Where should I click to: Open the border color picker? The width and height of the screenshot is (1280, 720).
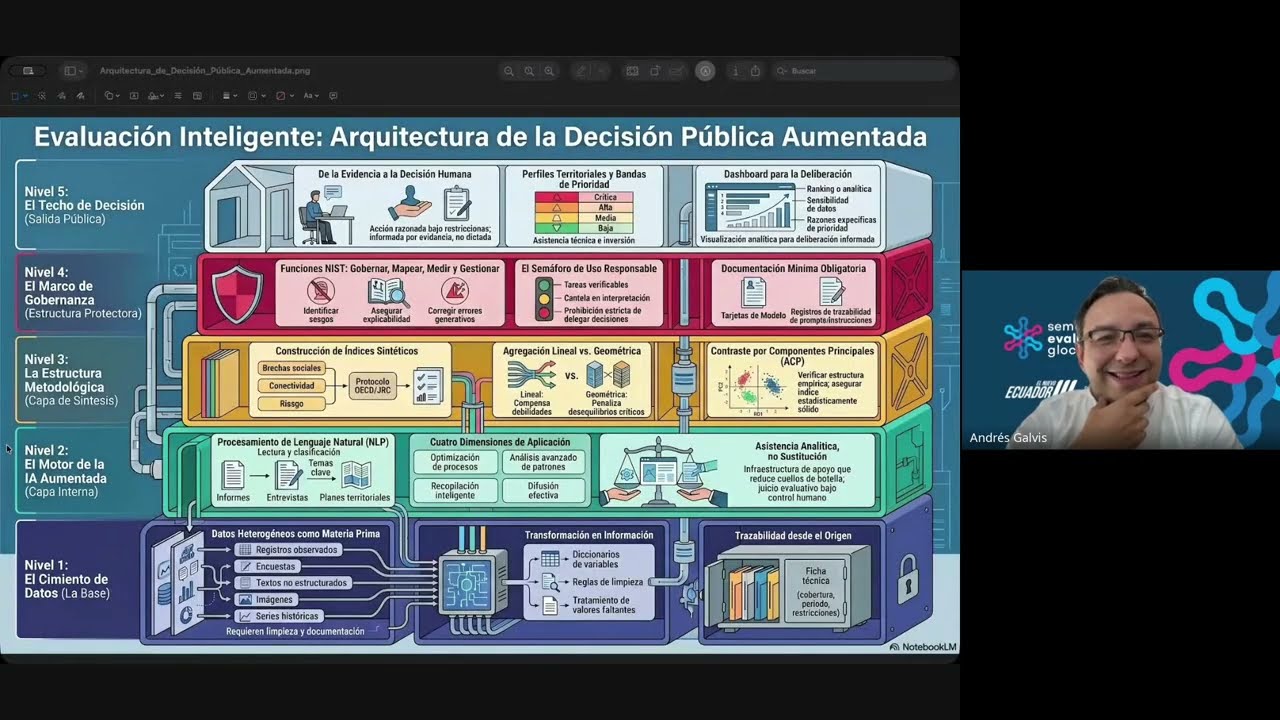click(x=256, y=96)
